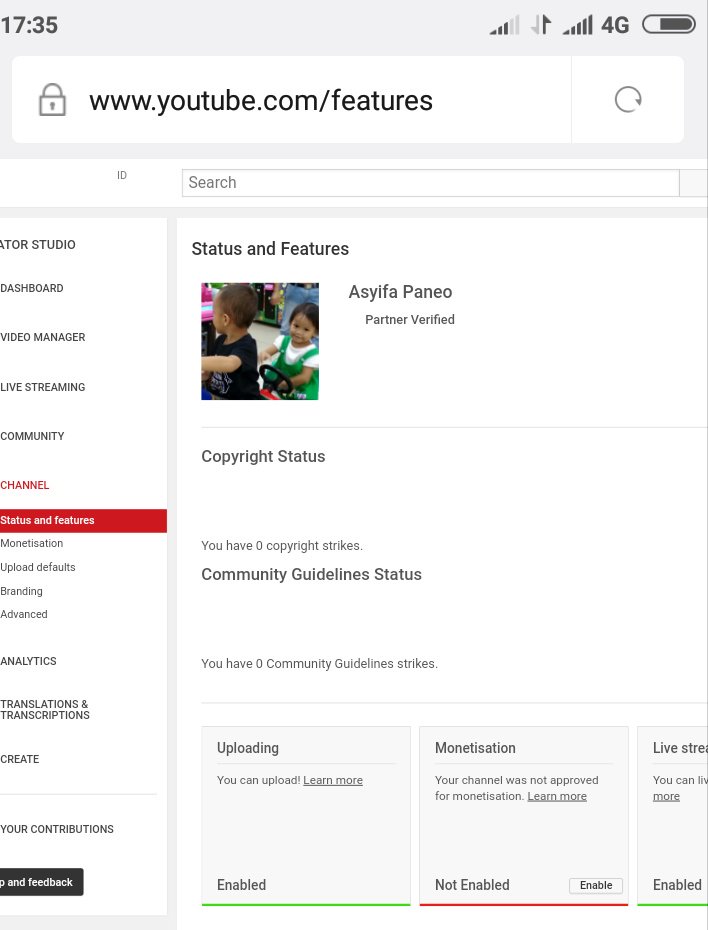Open Community in the sidebar

point(32,437)
